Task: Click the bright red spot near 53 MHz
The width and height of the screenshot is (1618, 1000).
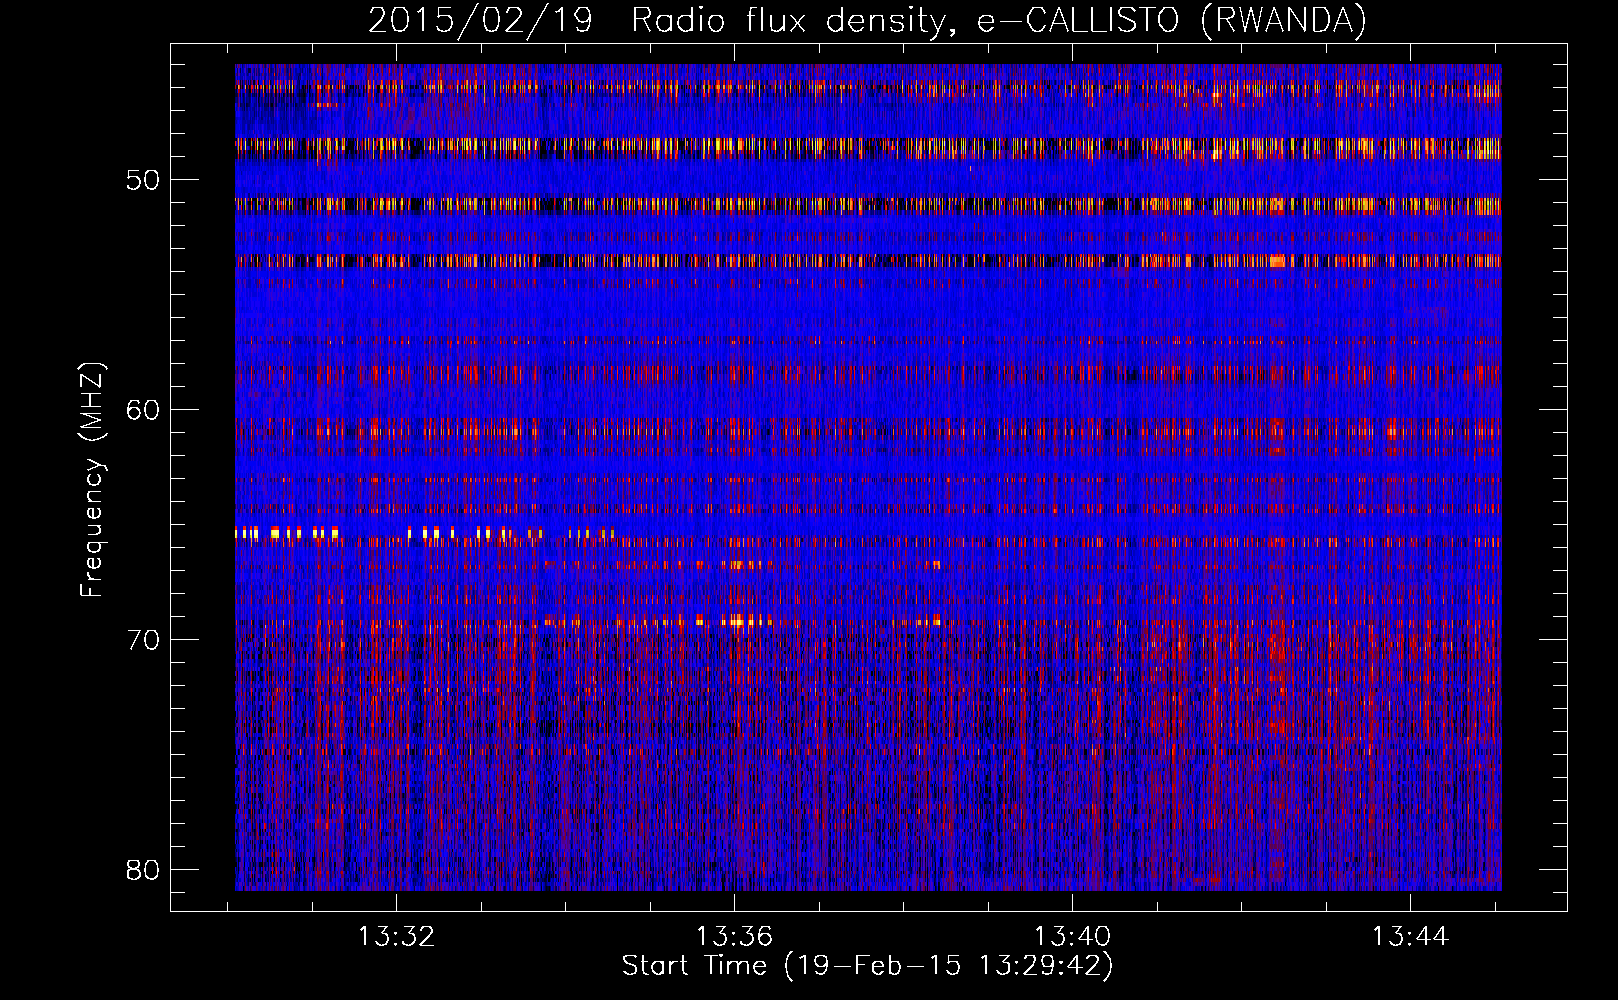Action: (x=1277, y=261)
